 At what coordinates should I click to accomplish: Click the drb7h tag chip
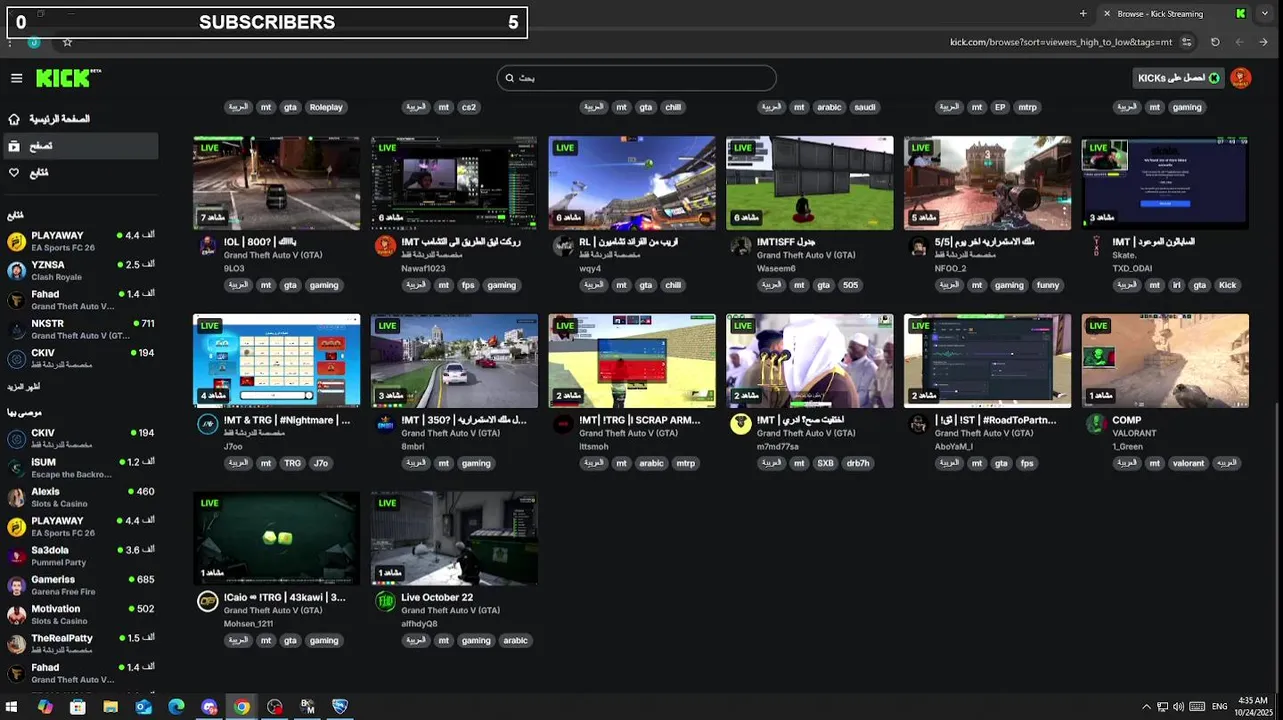pyautogui.click(x=858, y=463)
